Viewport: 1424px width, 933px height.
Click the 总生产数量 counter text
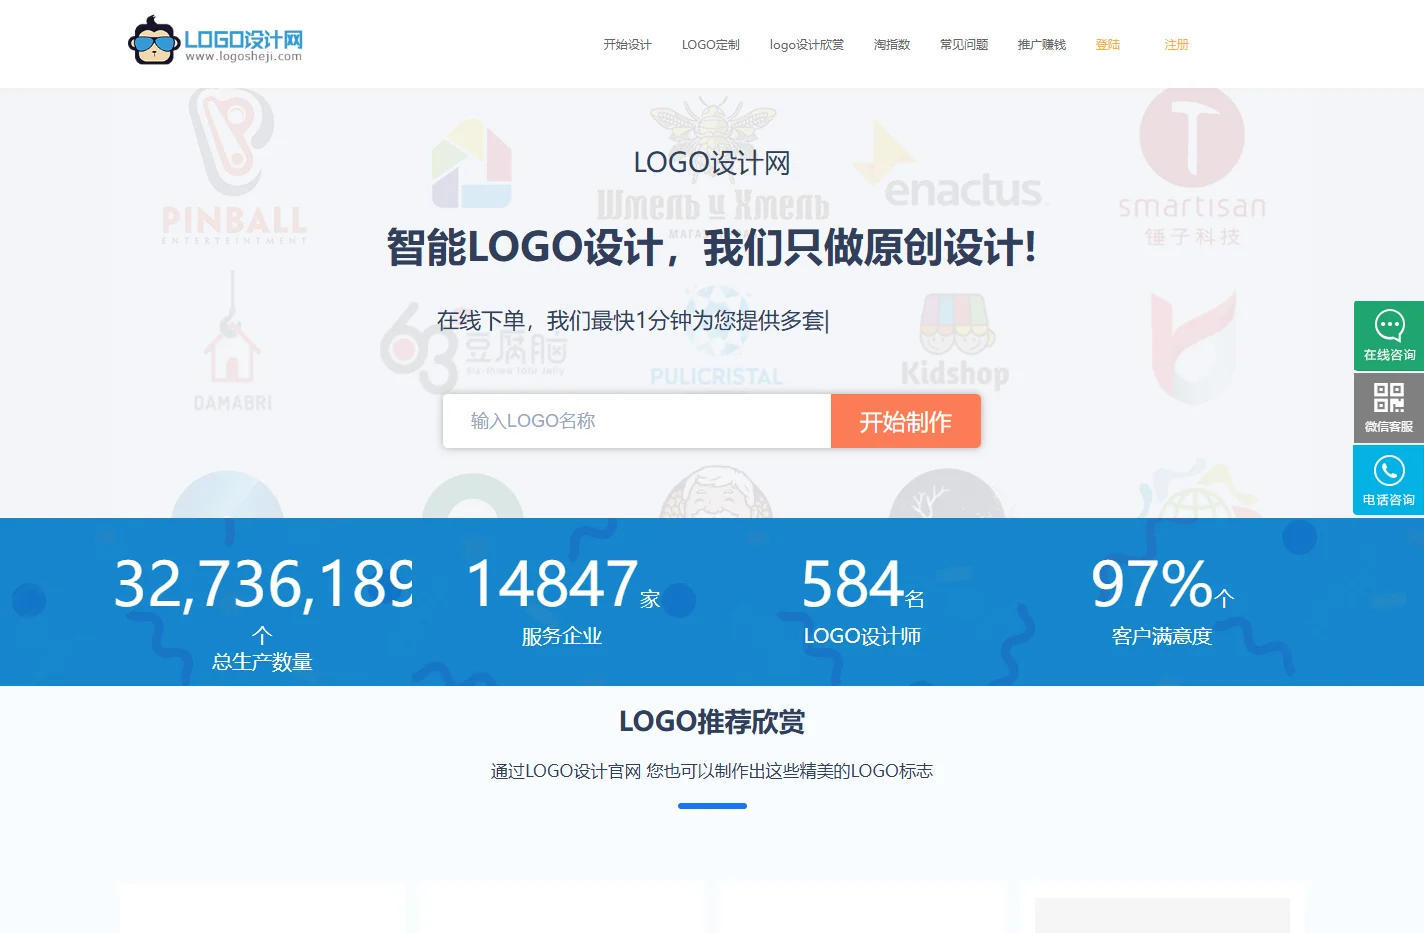[x=262, y=662]
